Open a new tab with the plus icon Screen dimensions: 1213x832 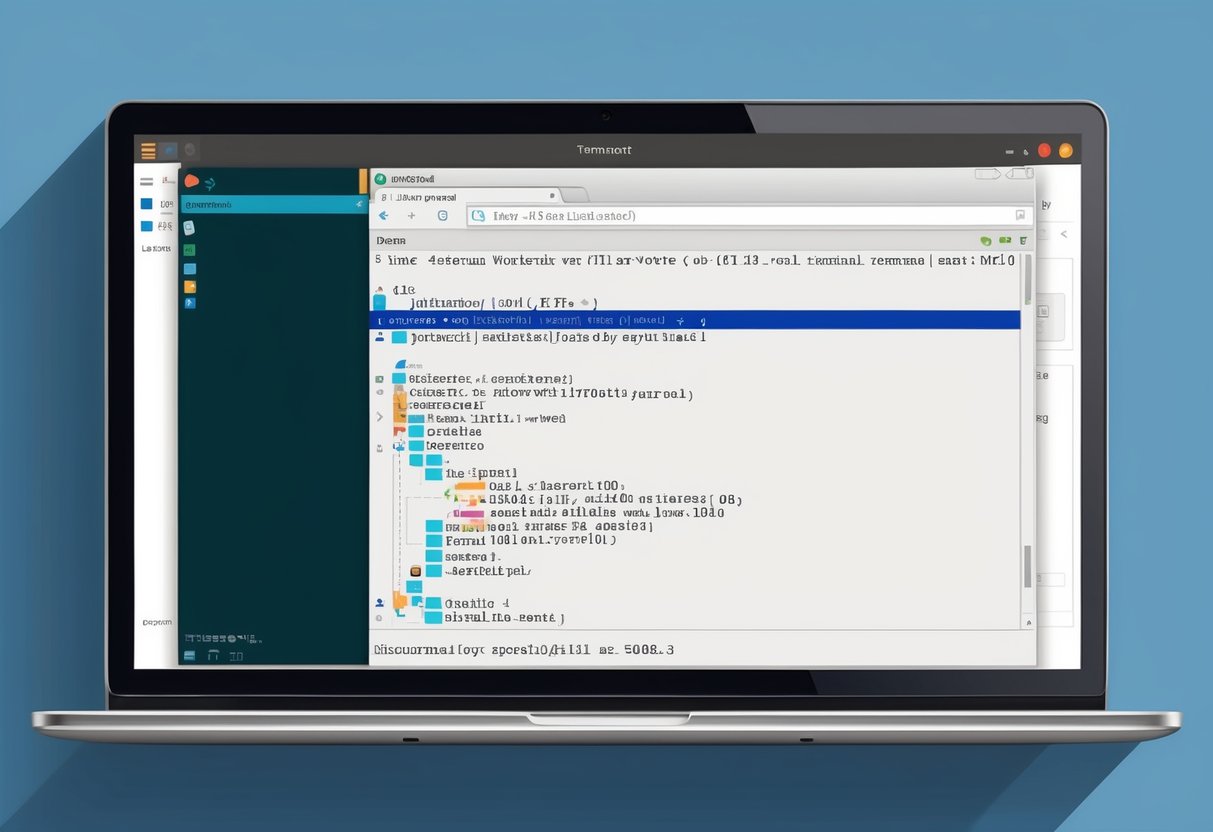(412, 215)
